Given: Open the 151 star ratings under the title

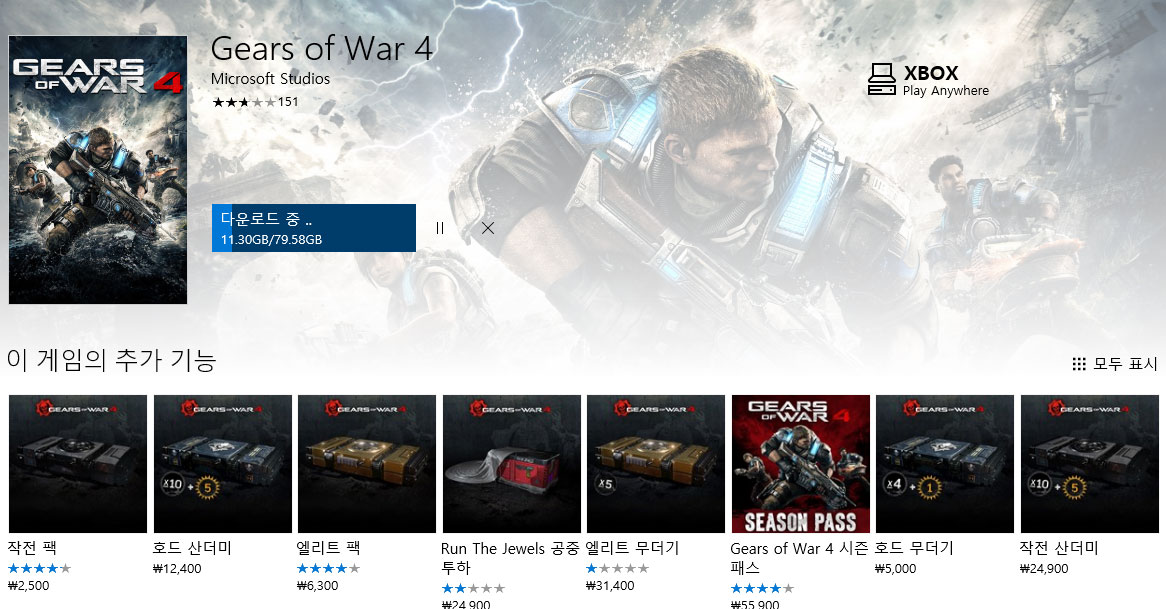Looking at the screenshot, I should click(255, 102).
